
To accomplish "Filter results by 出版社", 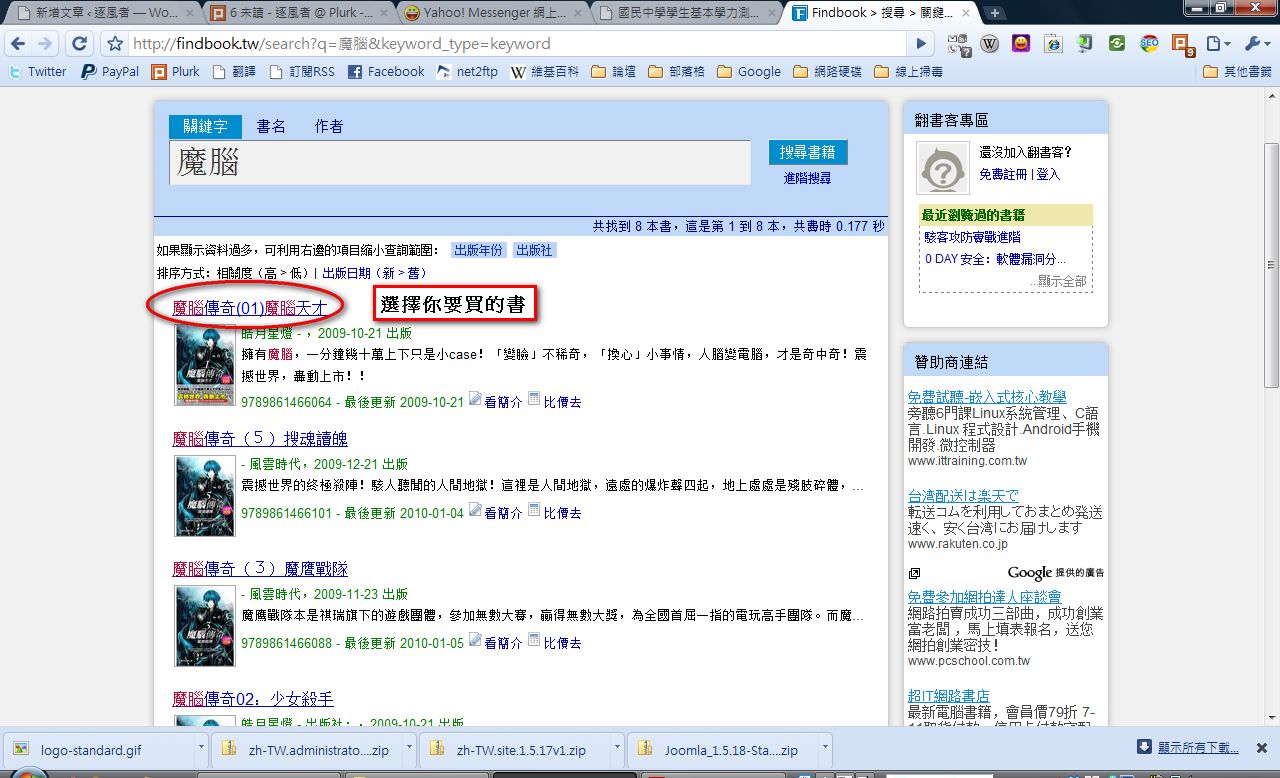I will coord(535,250).
